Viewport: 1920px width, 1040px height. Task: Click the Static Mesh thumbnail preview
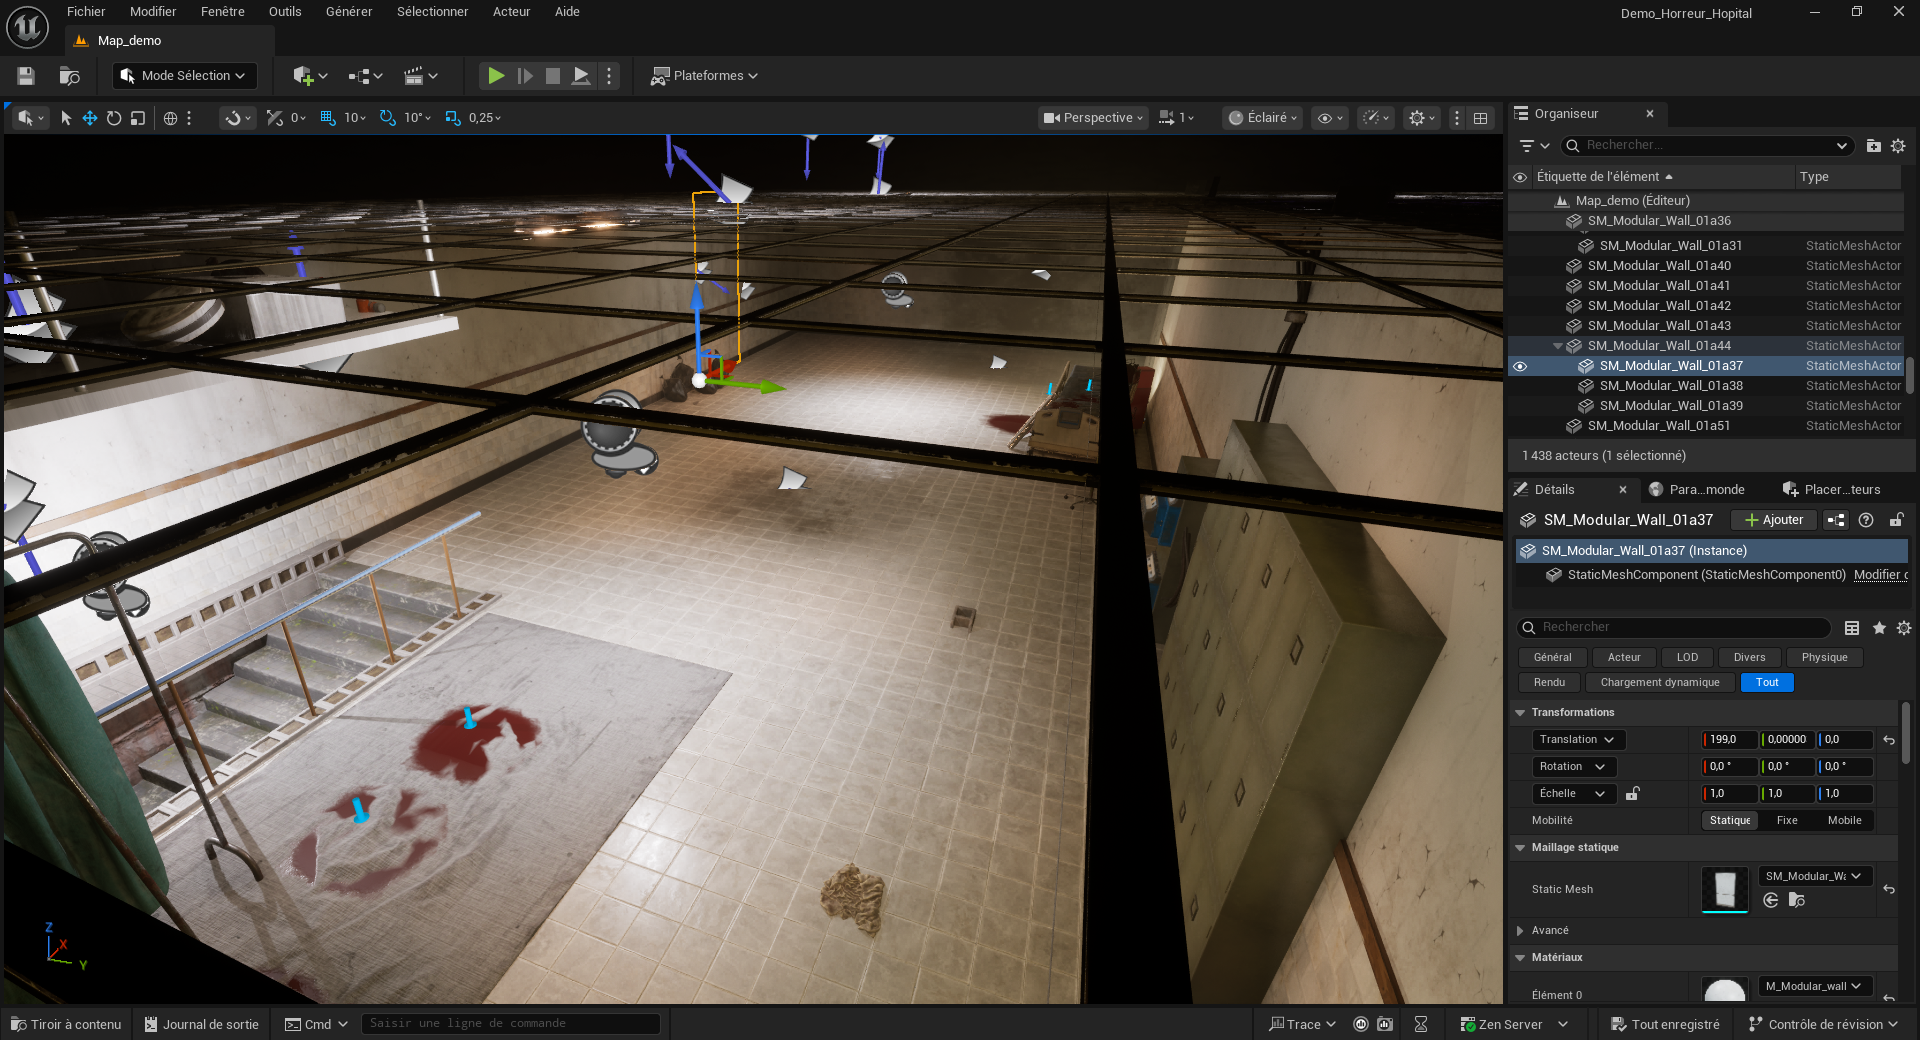click(1725, 889)
